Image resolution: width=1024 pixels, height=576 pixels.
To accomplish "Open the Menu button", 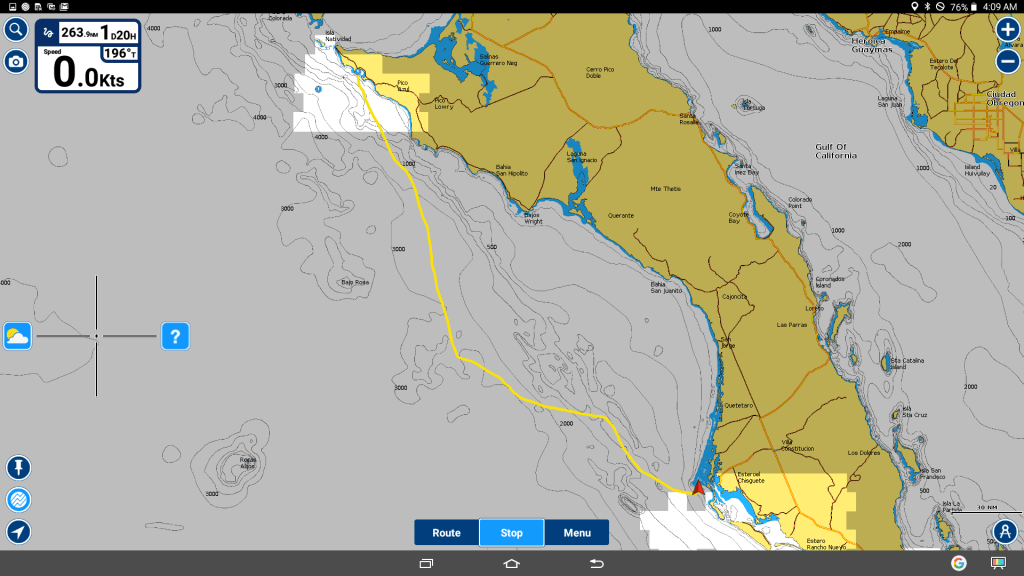I will [x=577, y=533].
